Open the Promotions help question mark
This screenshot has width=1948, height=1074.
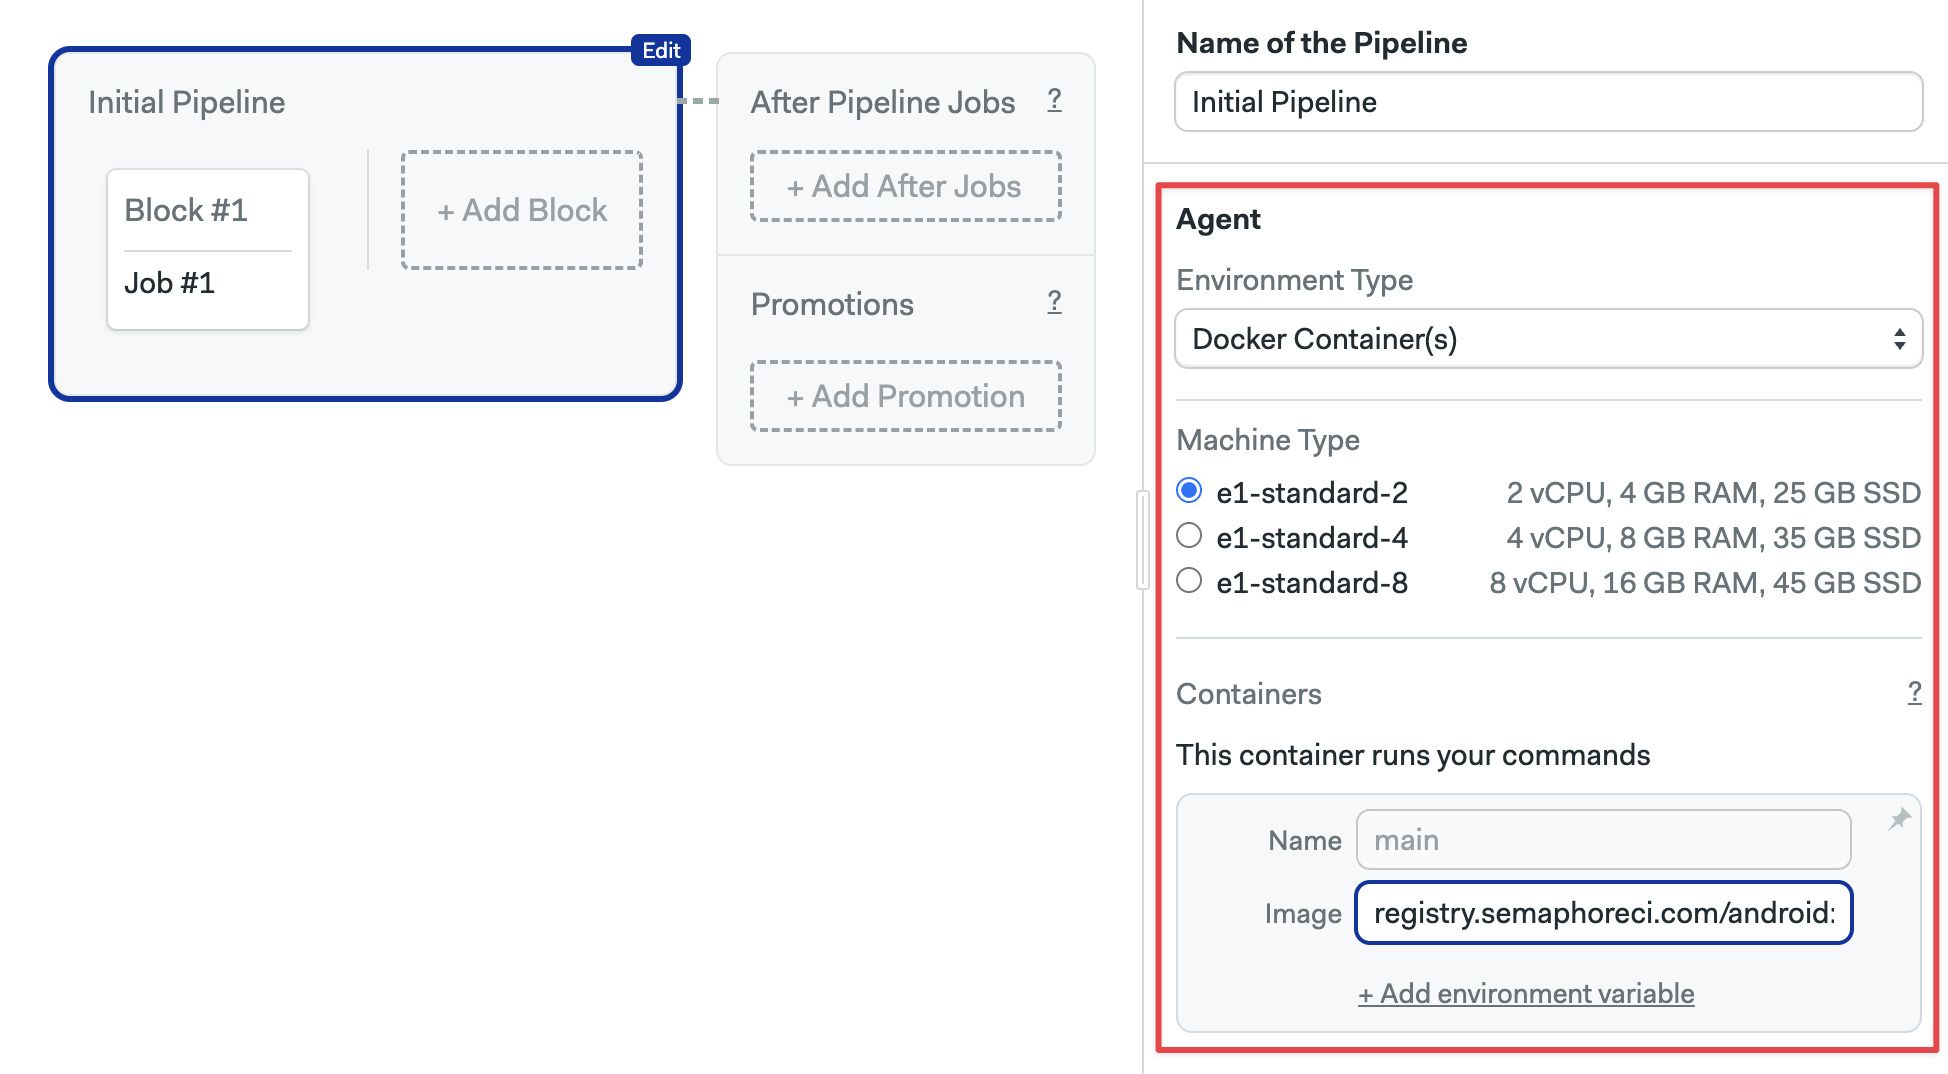pyautogui.click(x=1054, y=302)
